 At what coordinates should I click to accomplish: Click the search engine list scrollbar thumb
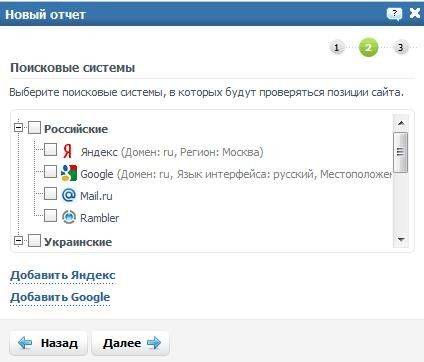(401, 152)
